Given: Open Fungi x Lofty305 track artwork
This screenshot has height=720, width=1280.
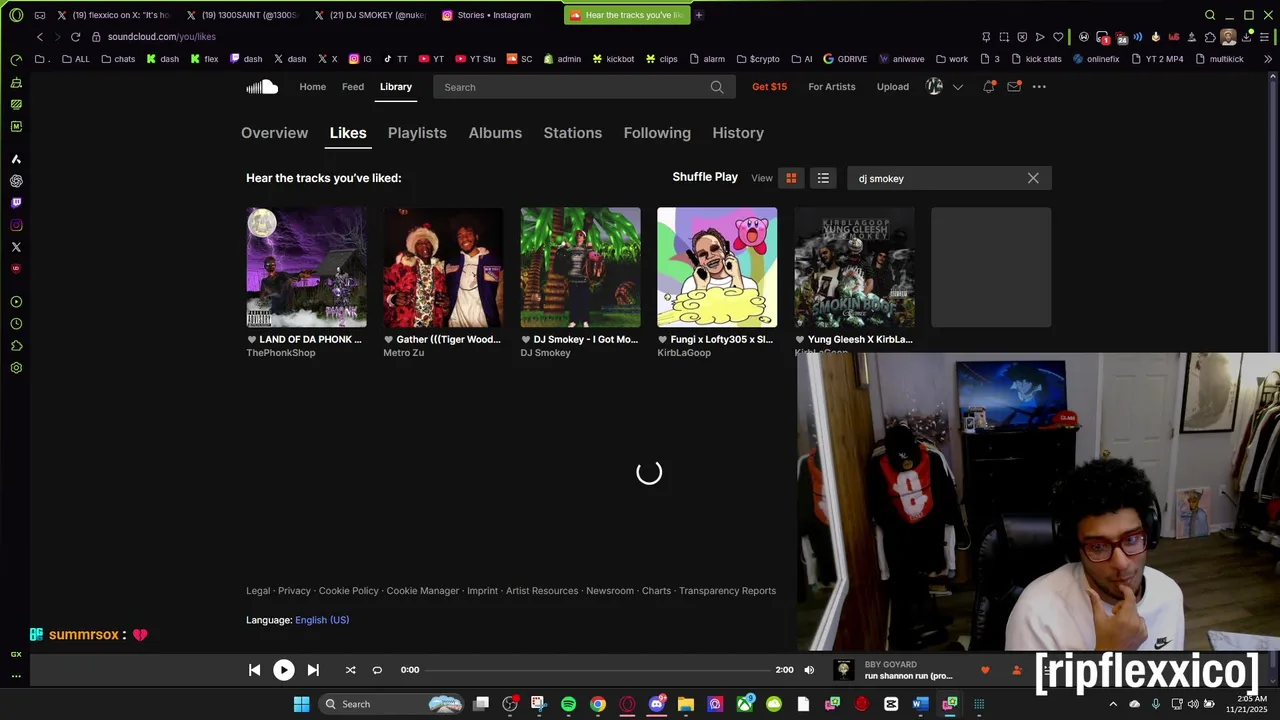Looking at the screenshot, I should (717, 267).
